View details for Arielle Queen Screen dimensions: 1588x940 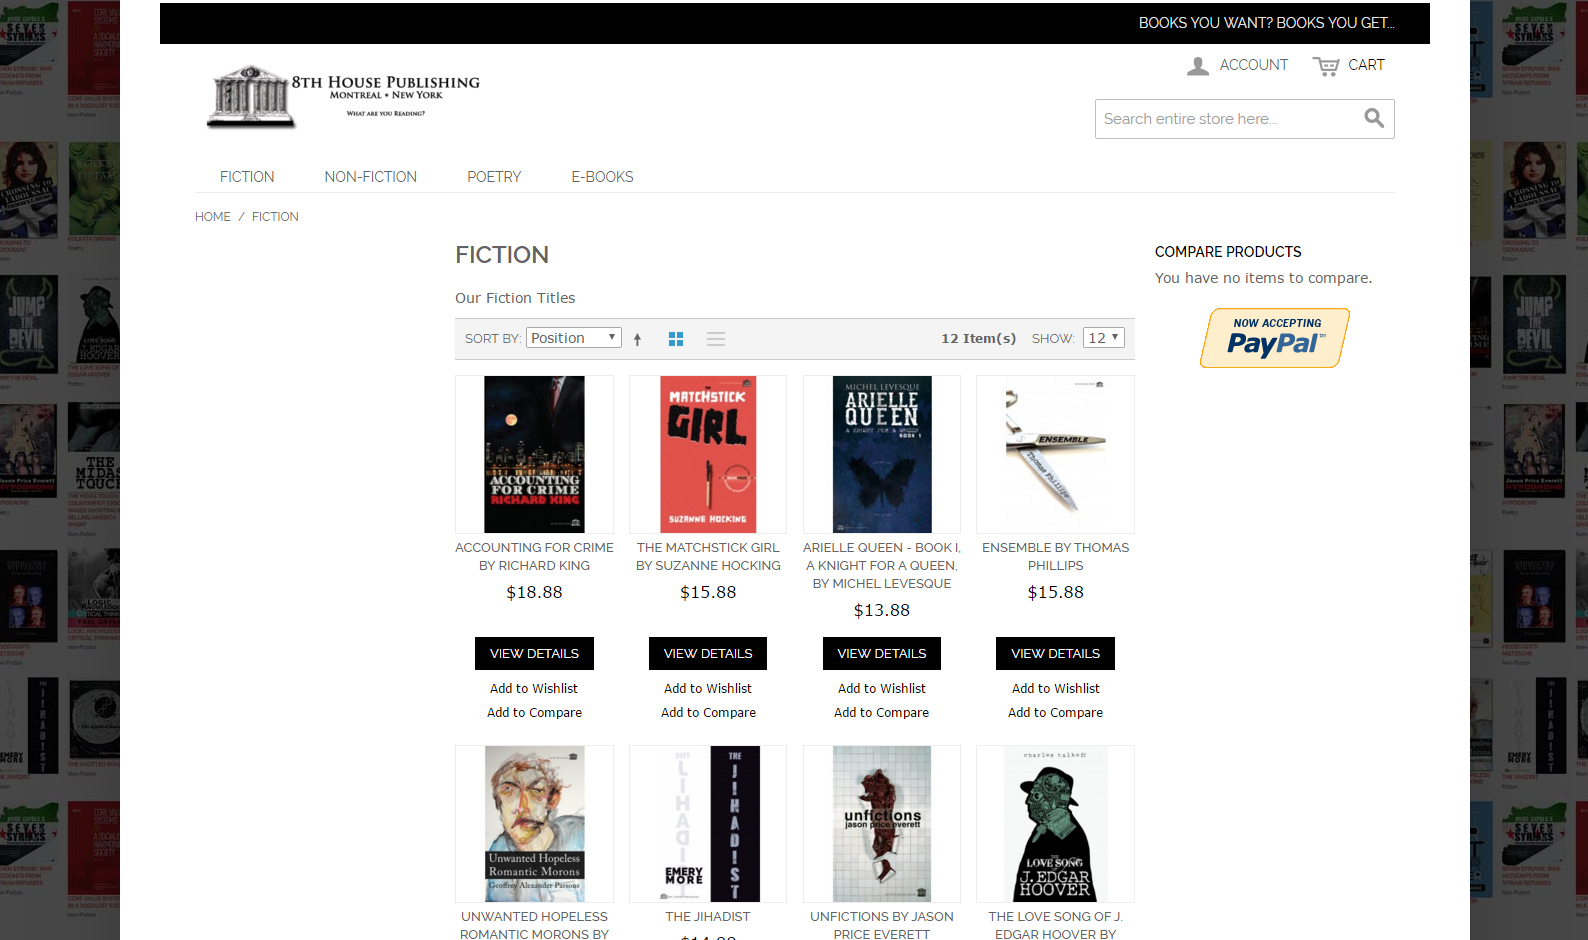(882, 653)
